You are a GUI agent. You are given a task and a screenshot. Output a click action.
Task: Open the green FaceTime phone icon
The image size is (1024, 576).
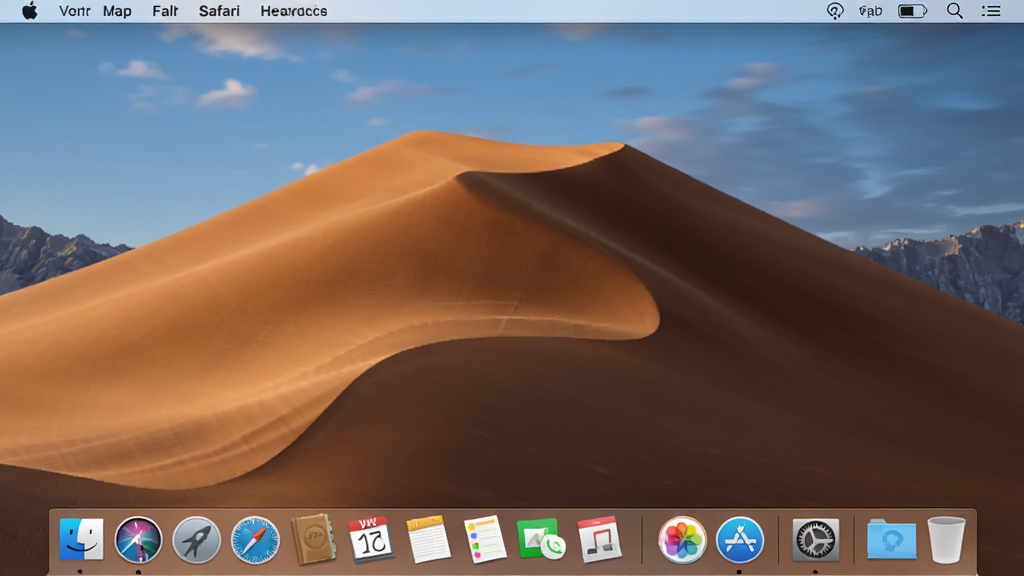click(541, 539)
